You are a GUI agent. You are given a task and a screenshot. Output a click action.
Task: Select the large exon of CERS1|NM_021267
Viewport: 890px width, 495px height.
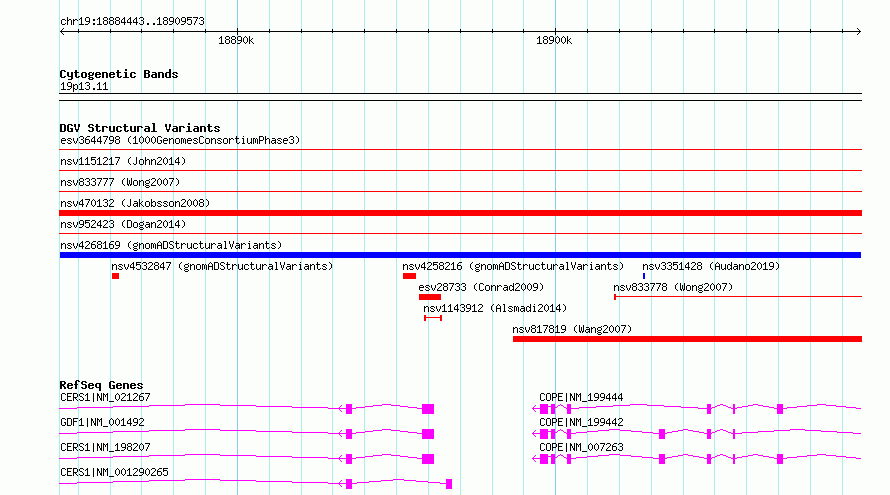(428, 409)
